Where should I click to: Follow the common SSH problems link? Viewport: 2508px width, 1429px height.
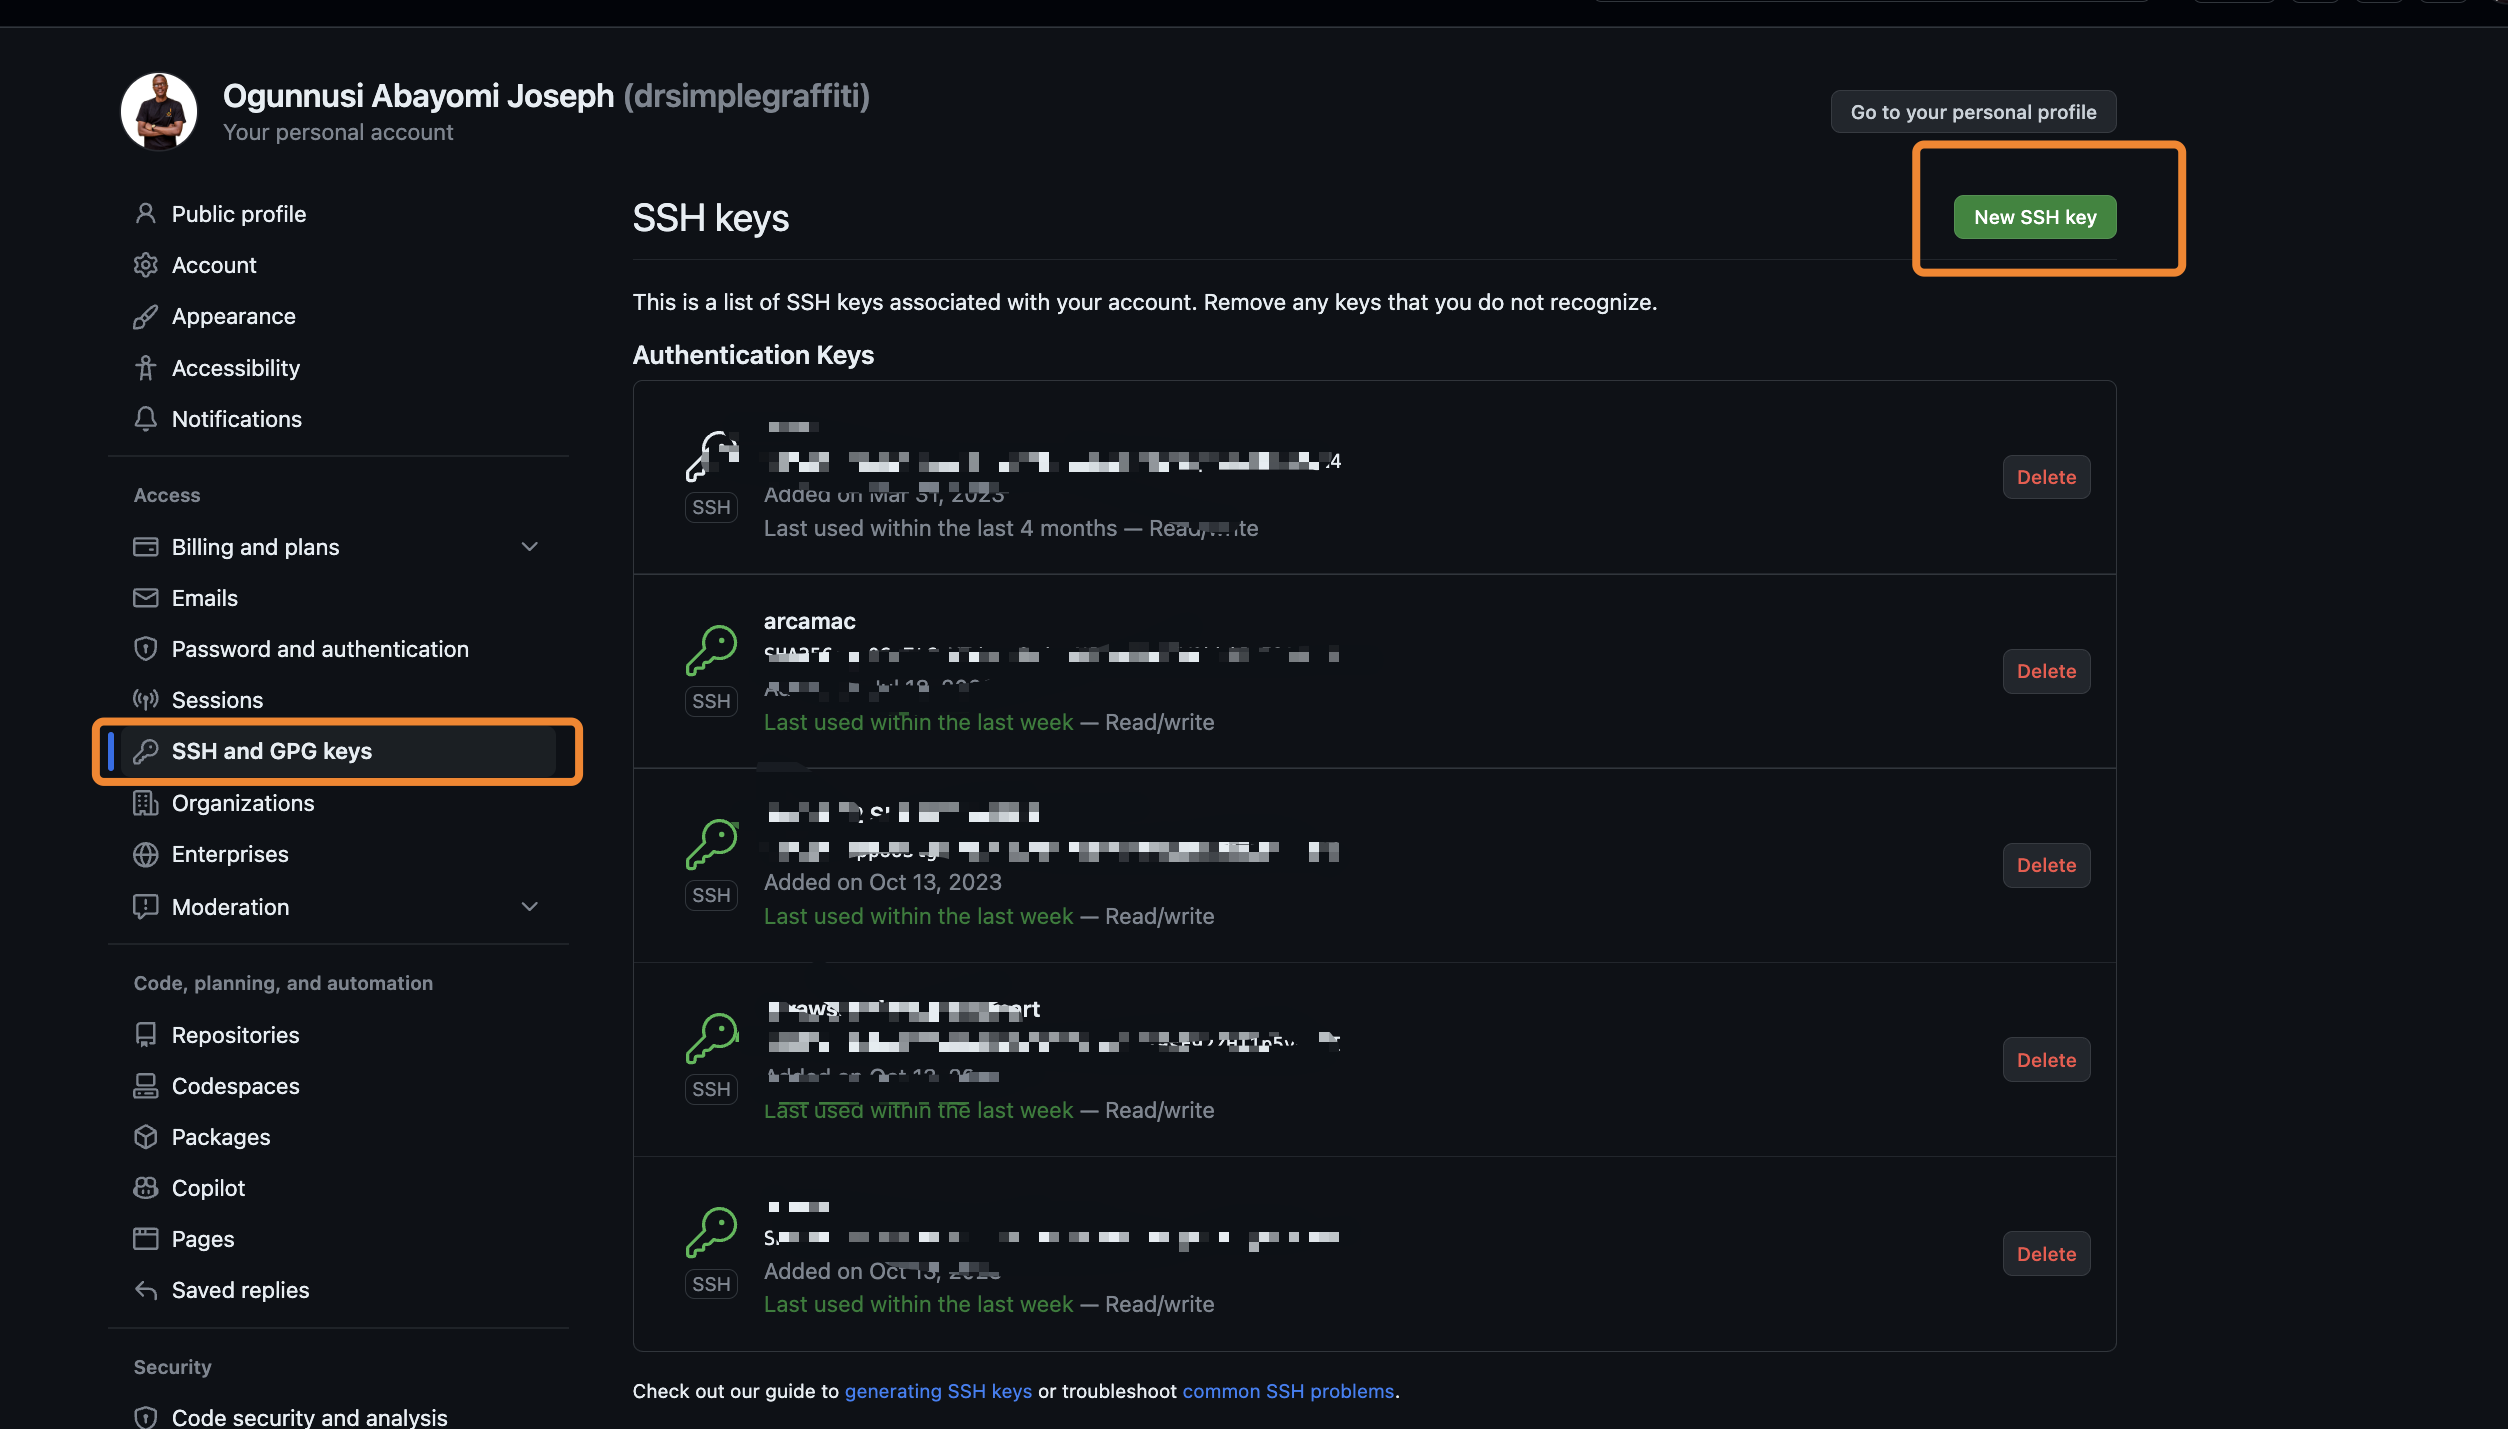[x=1288, y=1391]
